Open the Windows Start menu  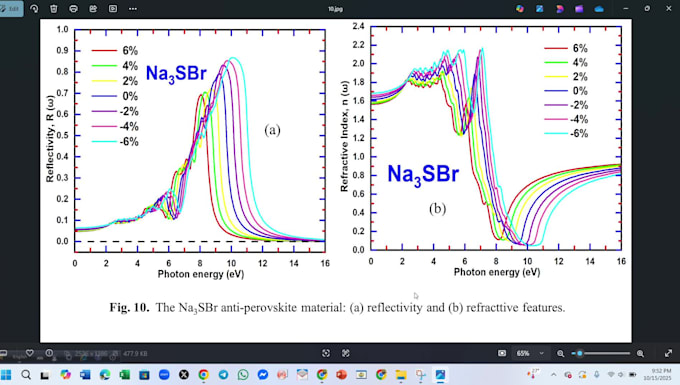click(6, 375)
